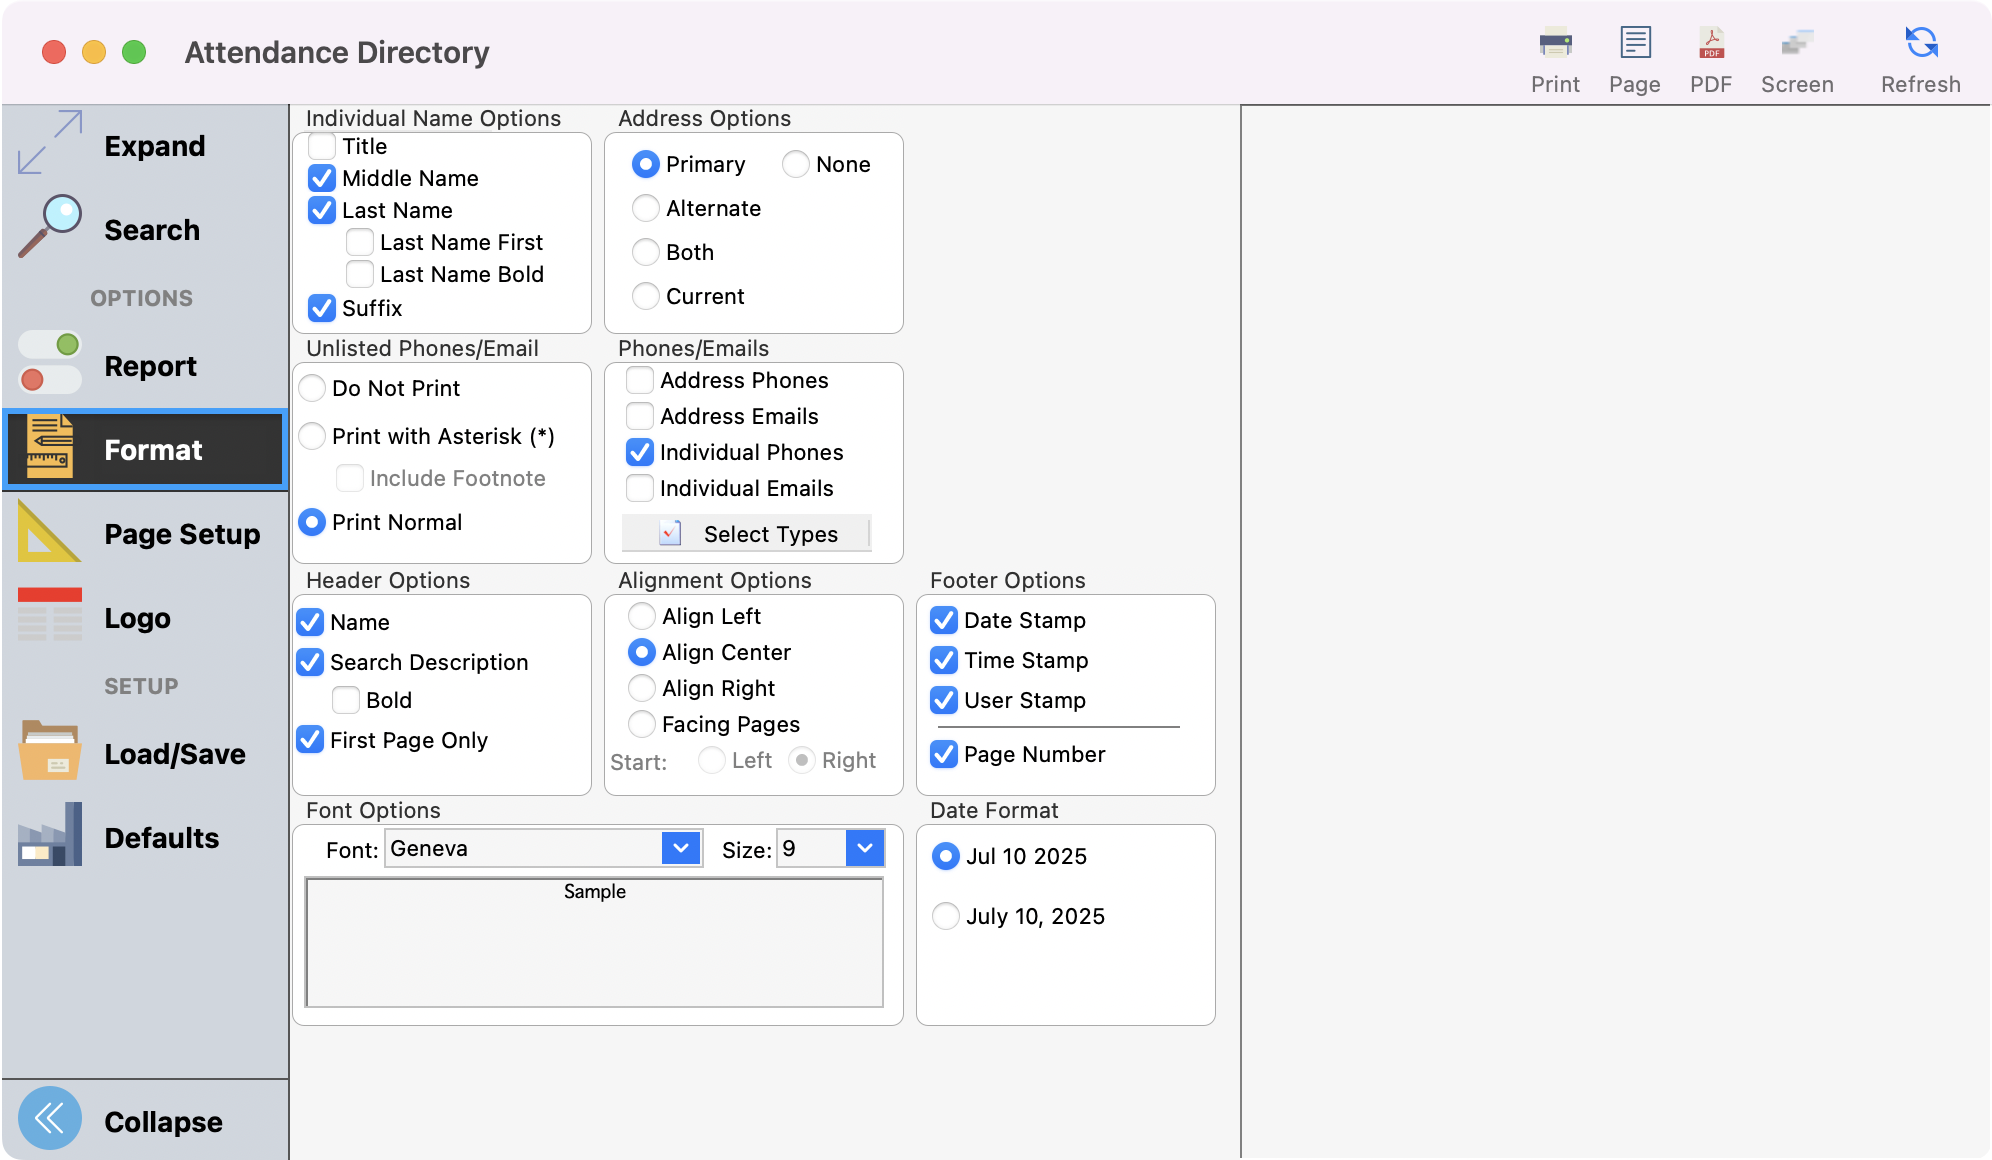The width and height of the screenshot is (1992, 1160).
Task: Click the Screen output icon
Action: click(1797, 44)
